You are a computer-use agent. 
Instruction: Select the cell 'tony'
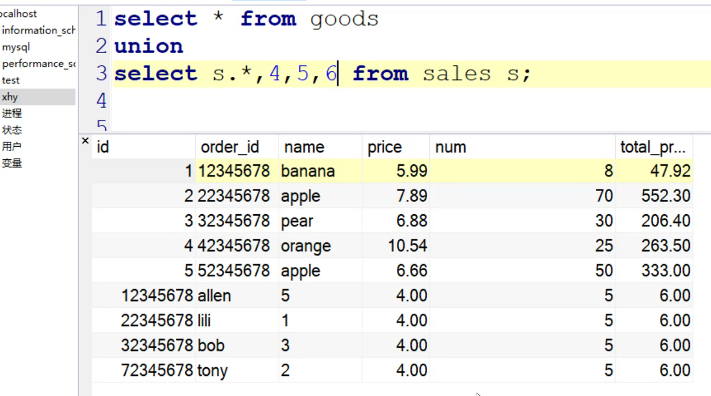click(237, 371)
